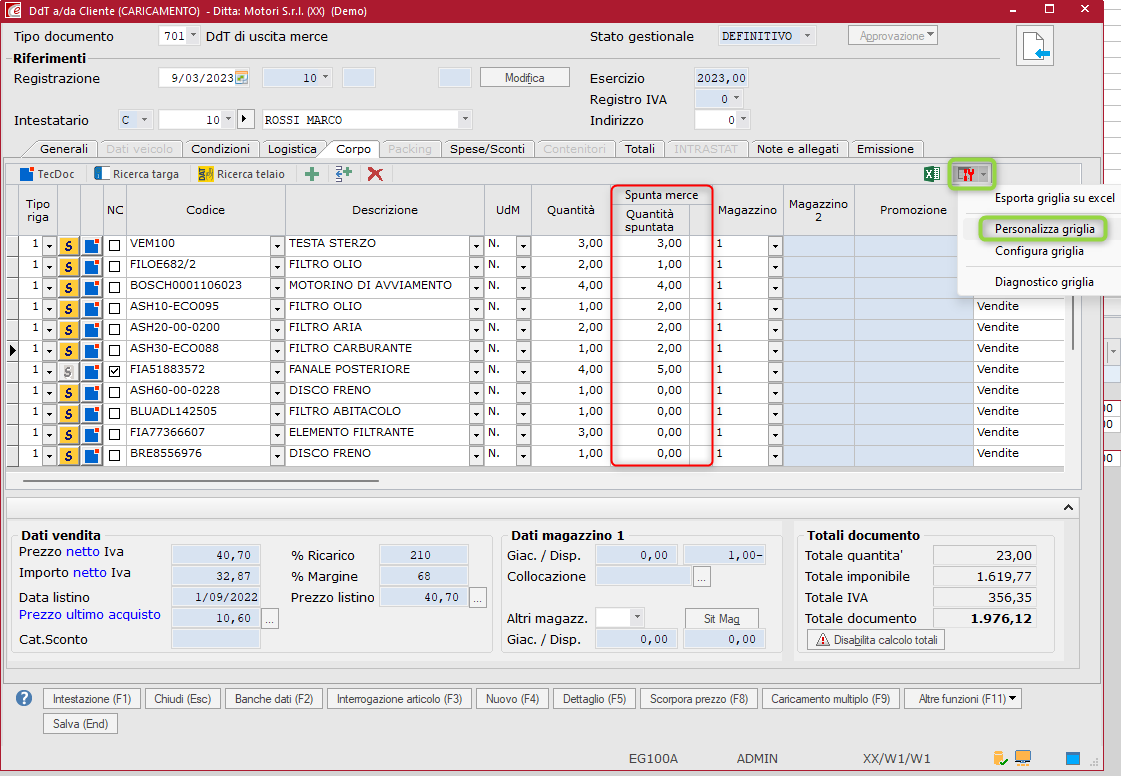1121x776 pixels.
Task: Click the document import icon at top right
Action: tap(1036, 46)
